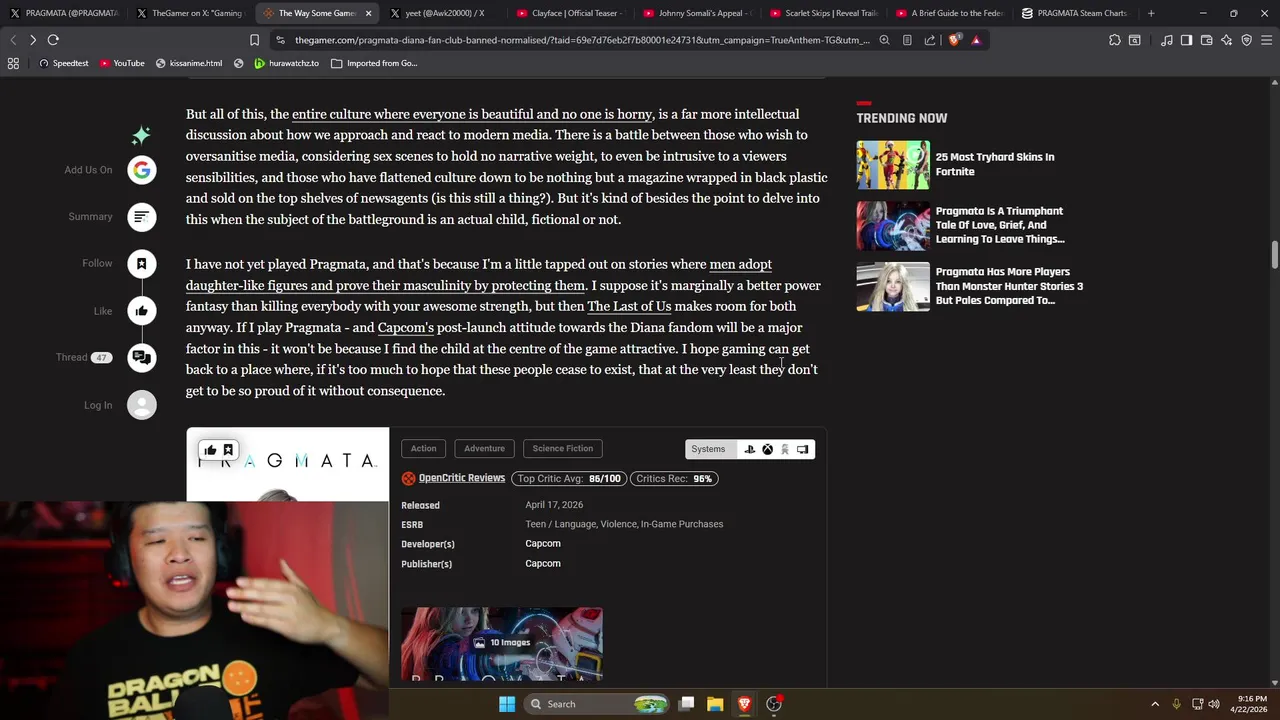
Task: Close The Way Some Gamers tab
Action: pos(368,13)
